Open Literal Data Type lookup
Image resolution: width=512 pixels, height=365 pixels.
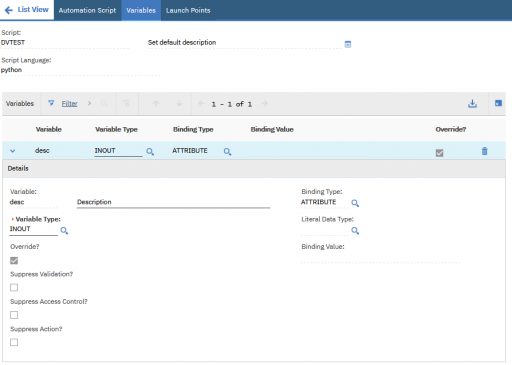click(355, 230)
